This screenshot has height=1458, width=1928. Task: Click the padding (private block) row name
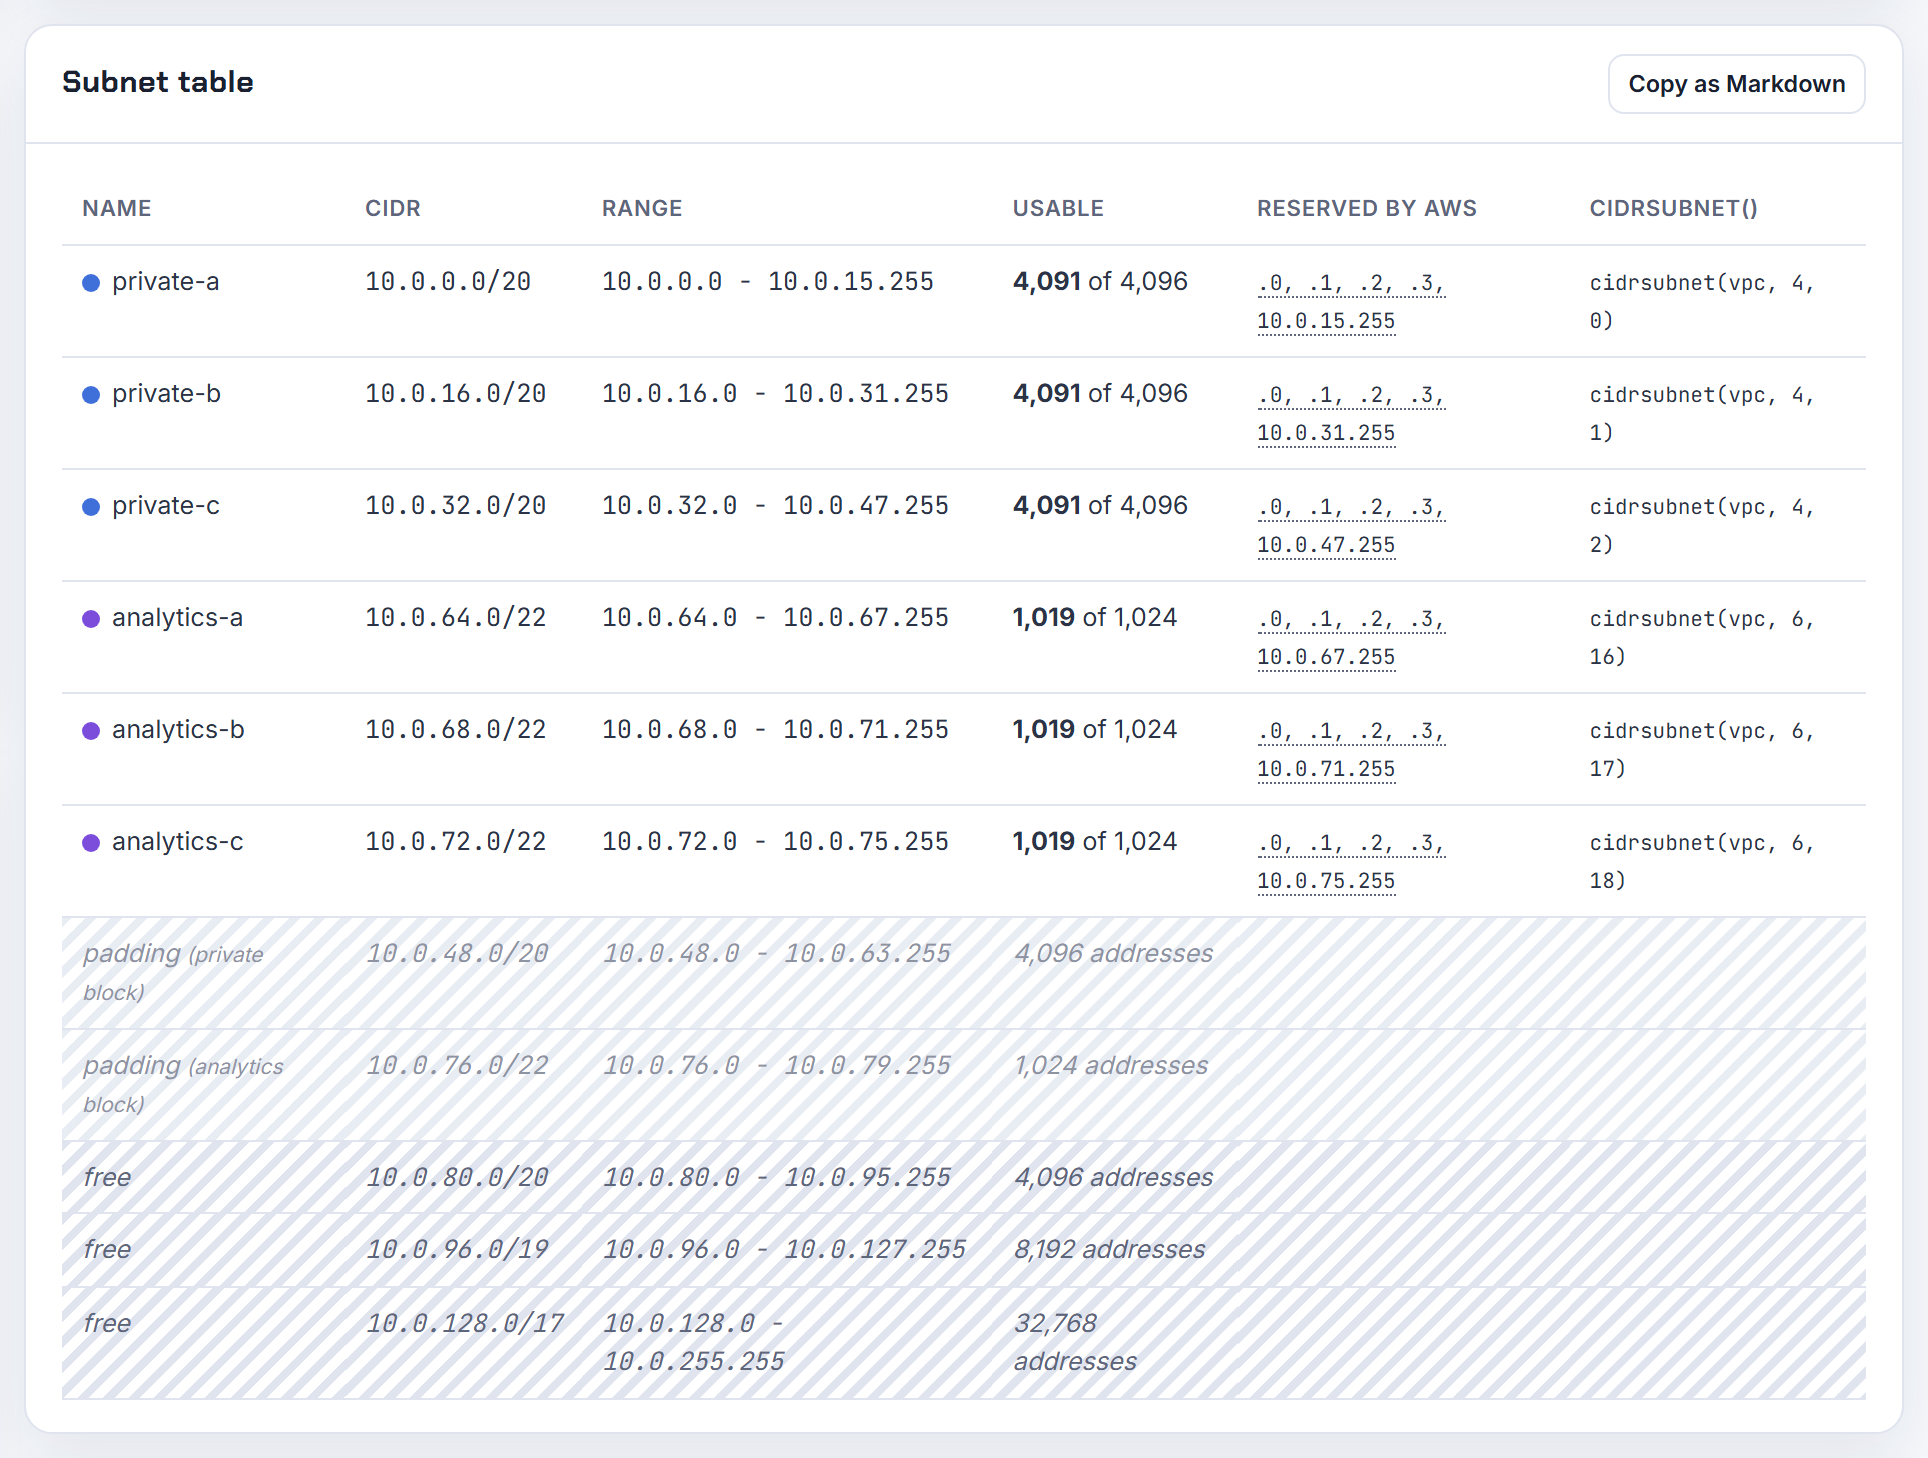[x=173, y=972]
